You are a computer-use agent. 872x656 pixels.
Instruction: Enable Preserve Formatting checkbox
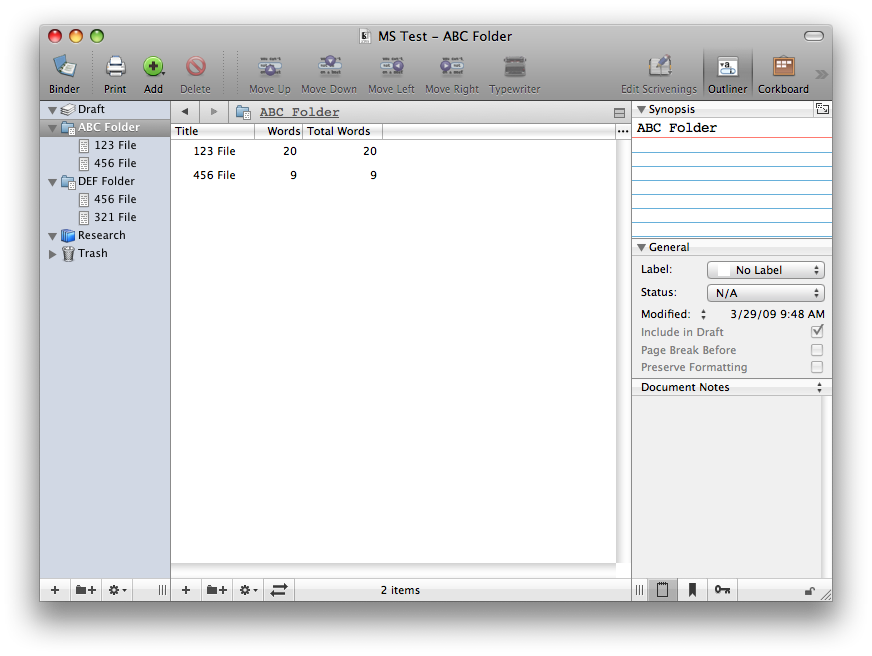(817, 367)
